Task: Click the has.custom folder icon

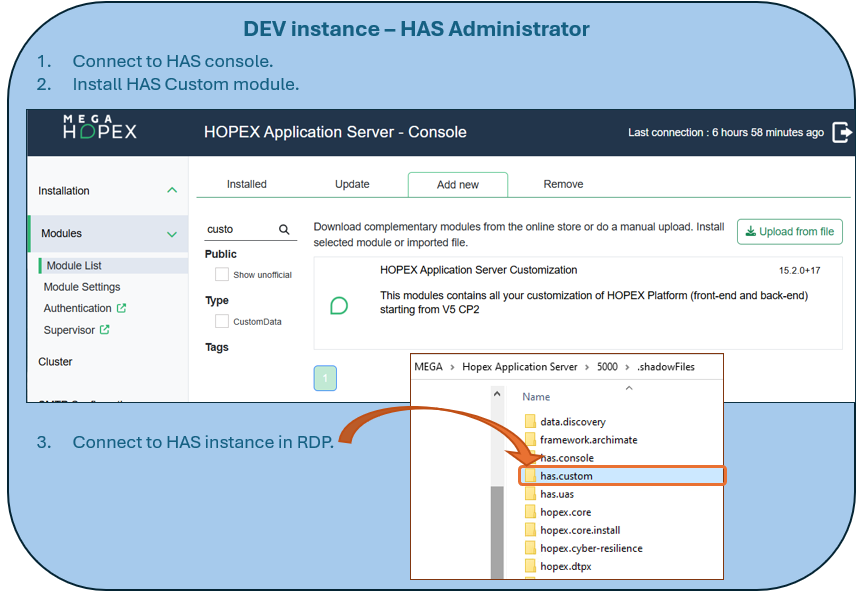Action: (530, 476)
